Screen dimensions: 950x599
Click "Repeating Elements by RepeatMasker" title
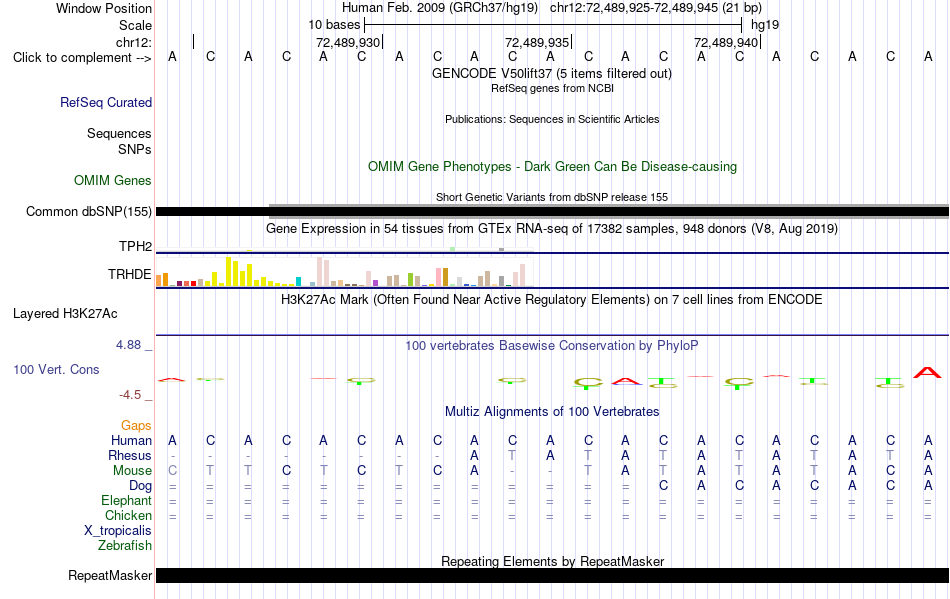point(553,561)
